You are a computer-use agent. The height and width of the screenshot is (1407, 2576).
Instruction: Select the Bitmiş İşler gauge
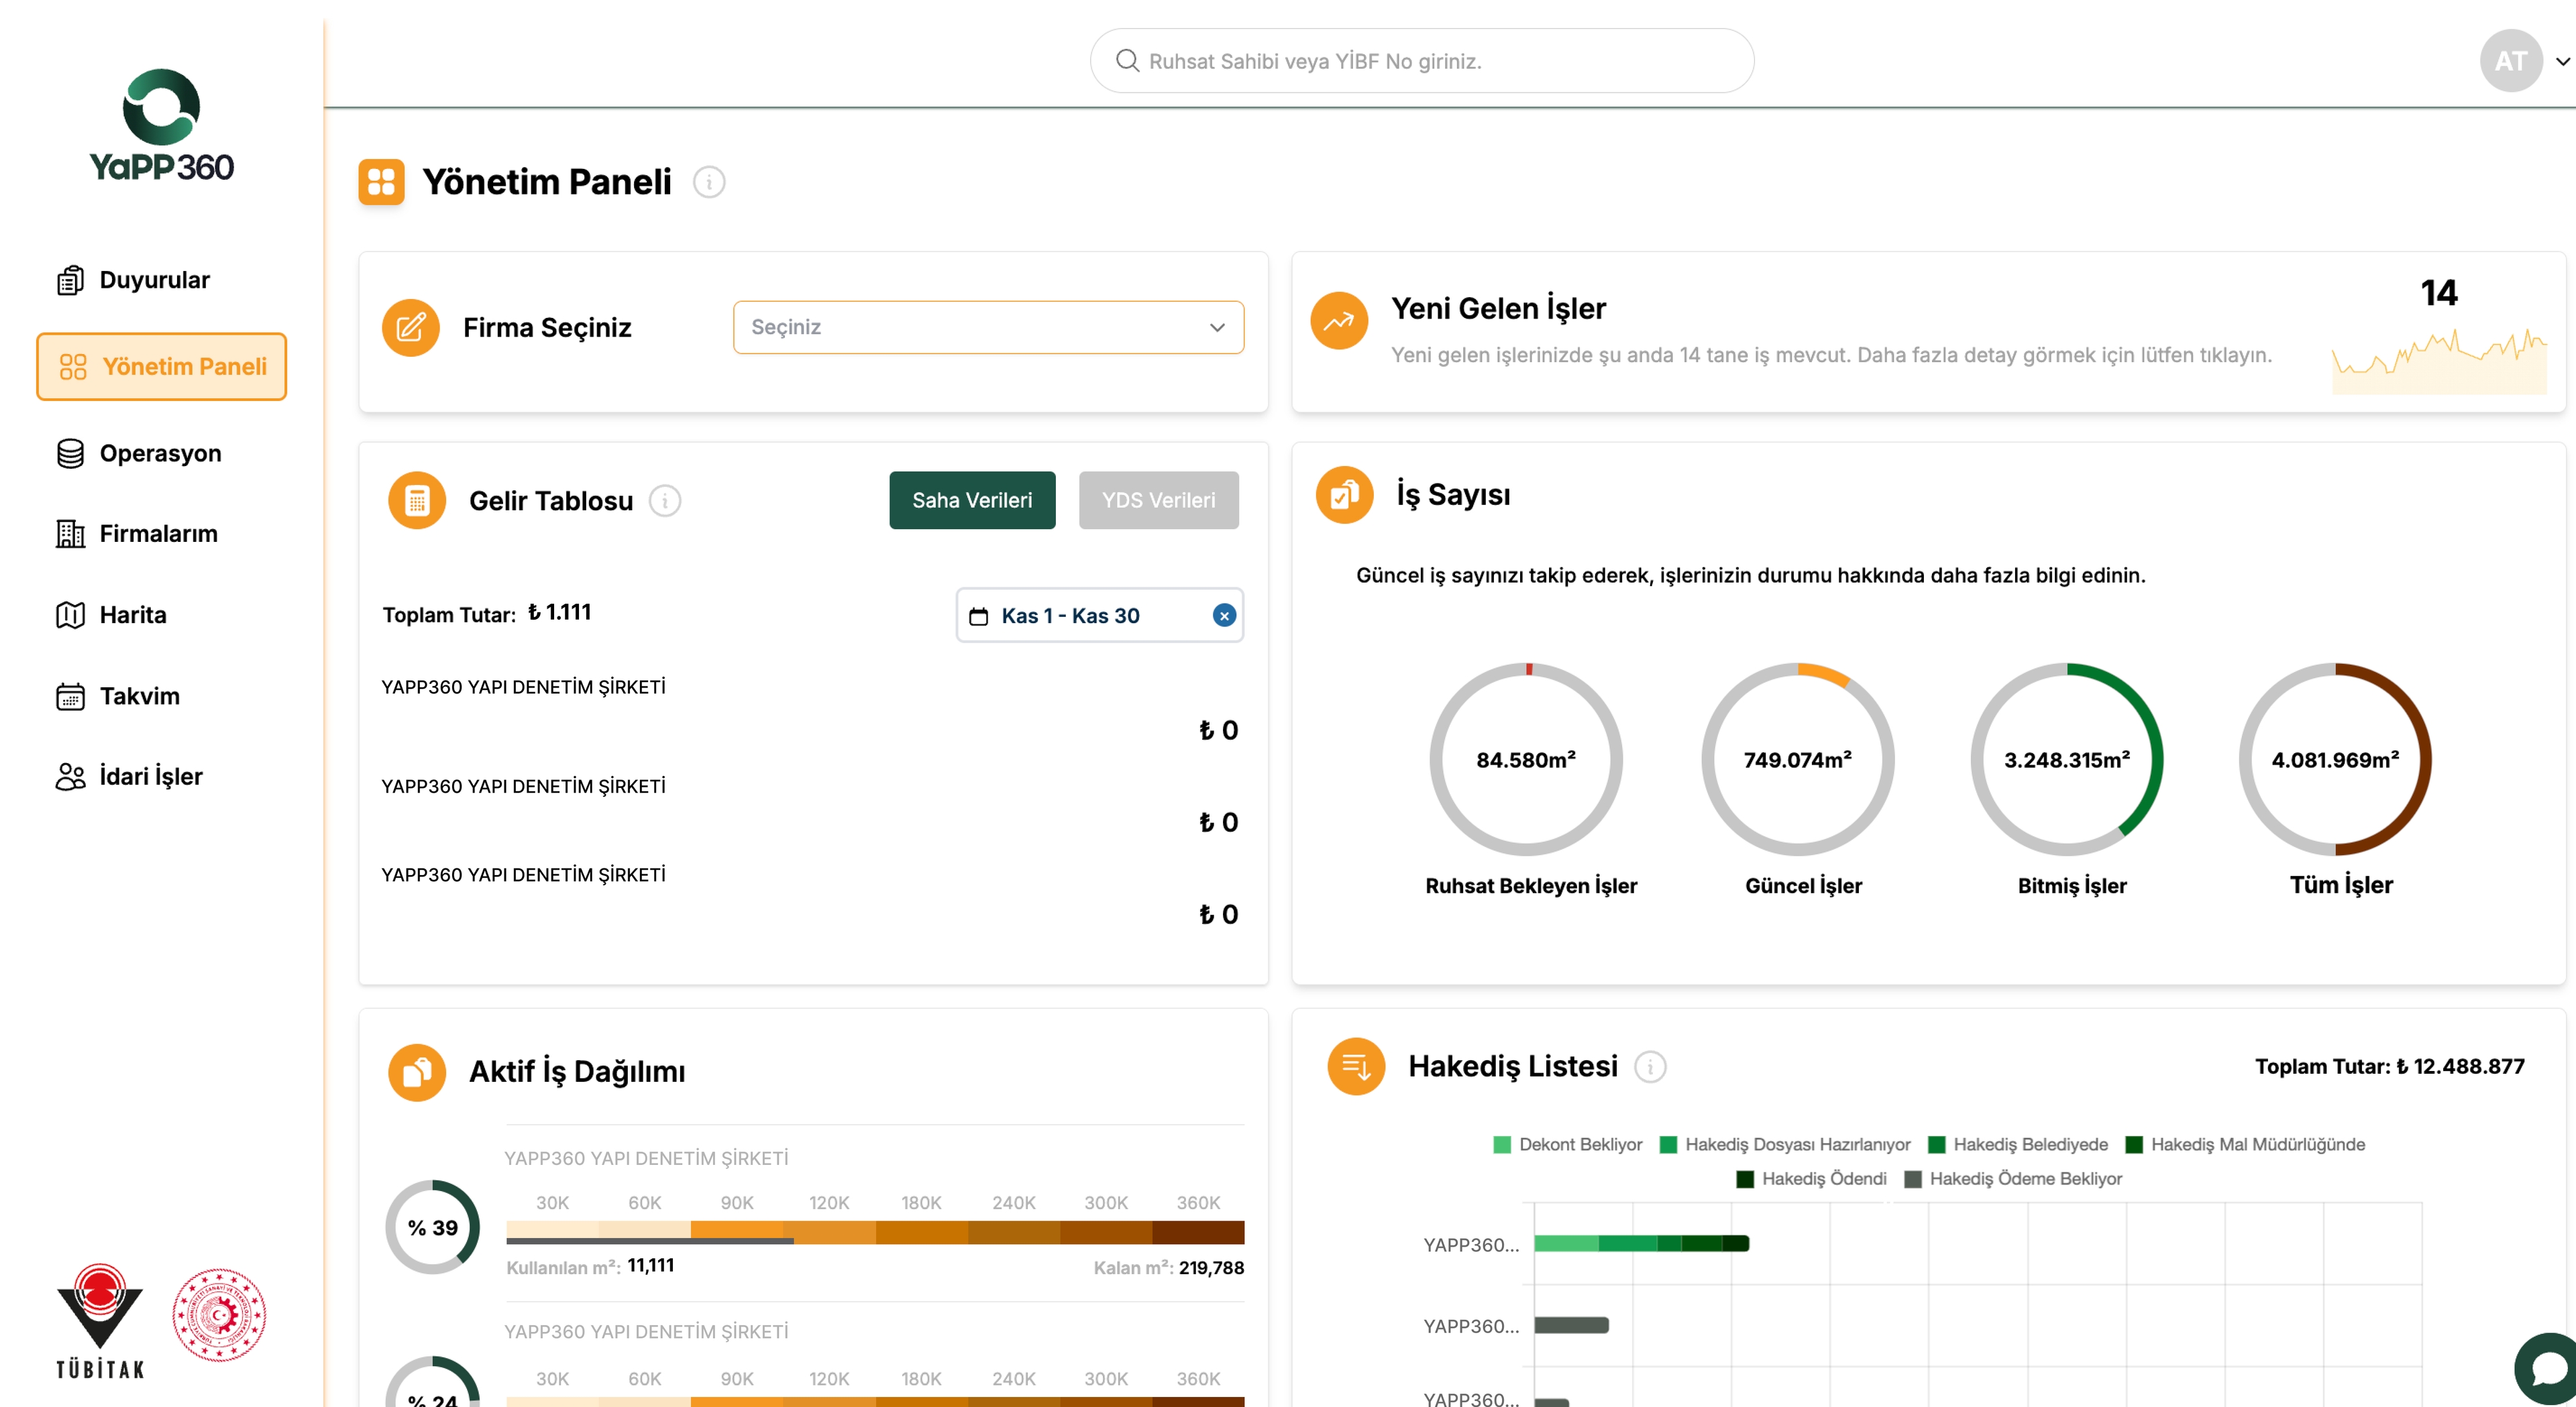[2066, 759]
